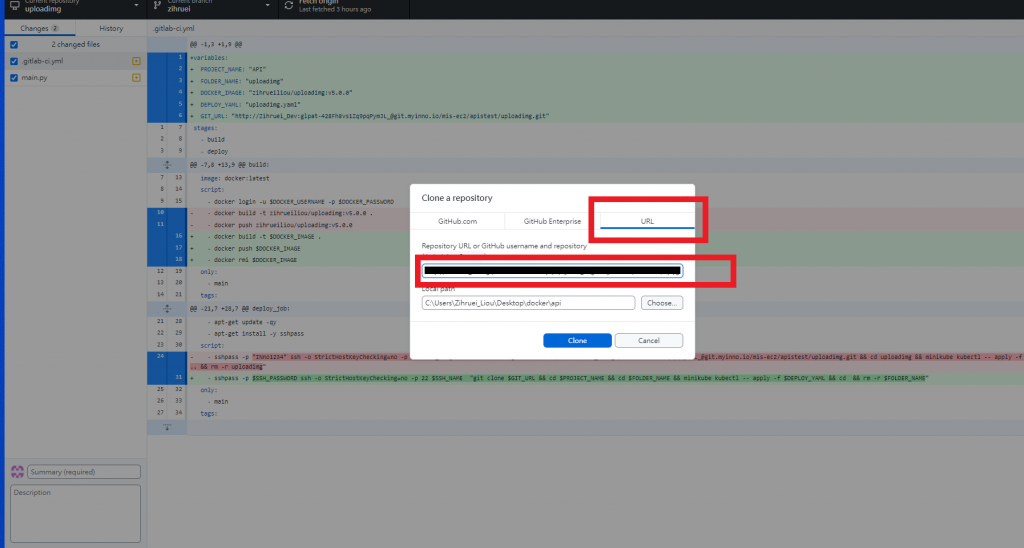1024x548 pixels.
Task: Click the hunk header "@@ -1,3 +1,9 @@"
Action: pos(216,44)
